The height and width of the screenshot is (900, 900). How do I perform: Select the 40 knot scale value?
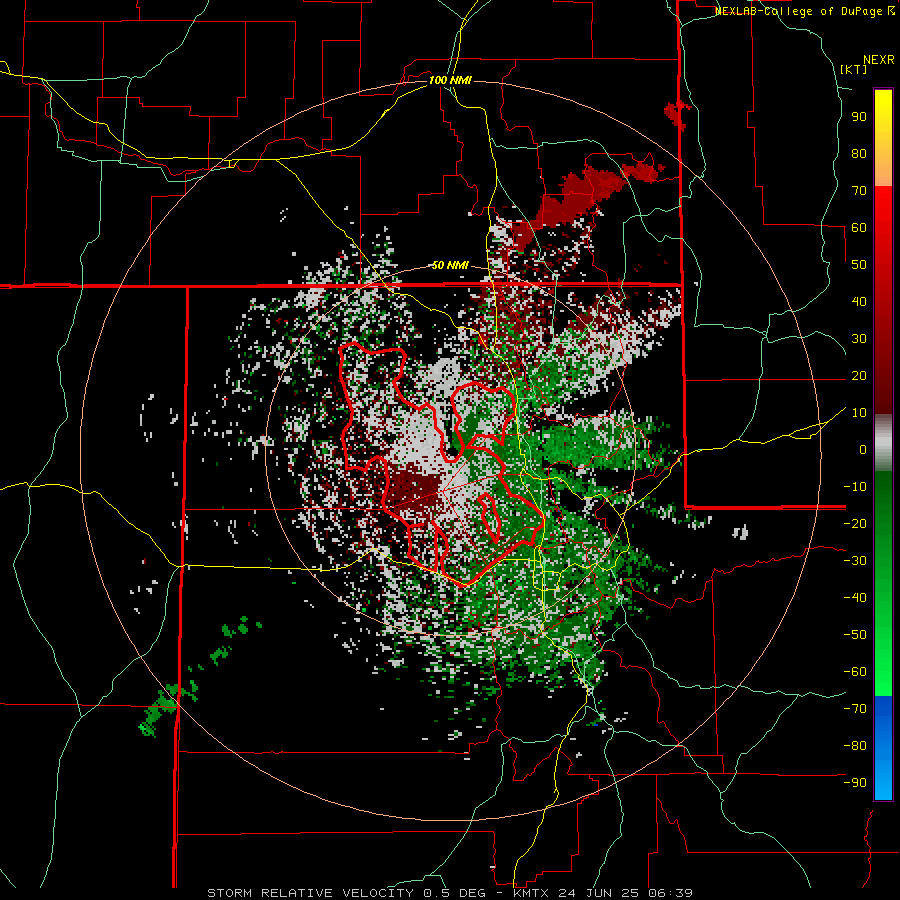[x=859, y=302]
